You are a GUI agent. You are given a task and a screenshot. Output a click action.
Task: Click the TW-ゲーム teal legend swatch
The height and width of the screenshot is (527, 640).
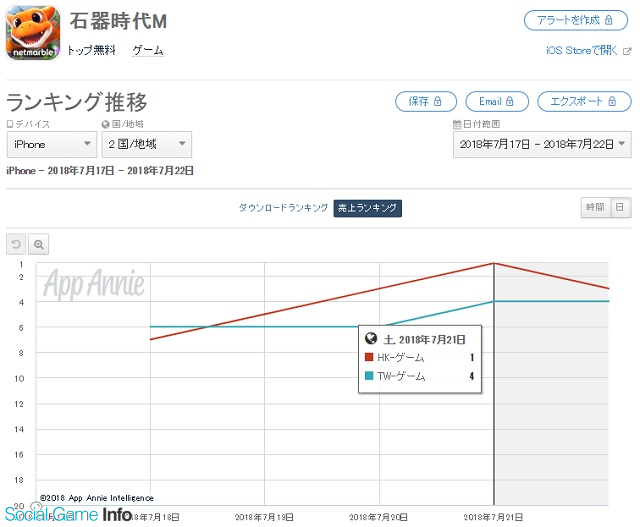[369, 376]
